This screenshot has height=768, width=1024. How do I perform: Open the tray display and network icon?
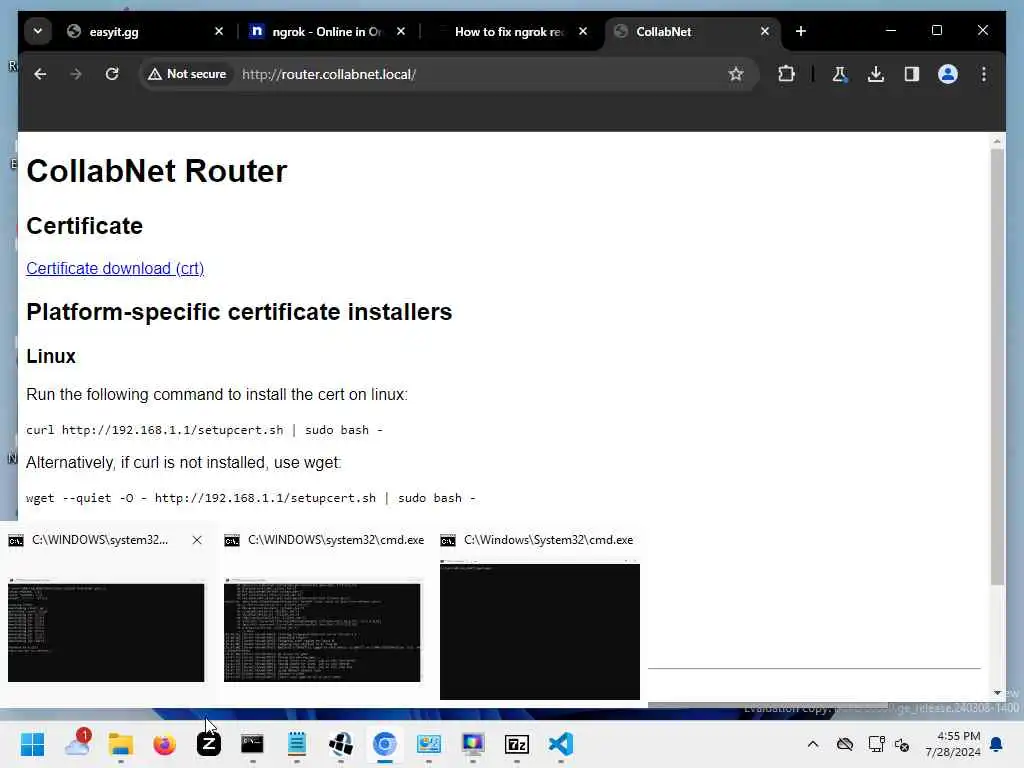tap(876, 744)
